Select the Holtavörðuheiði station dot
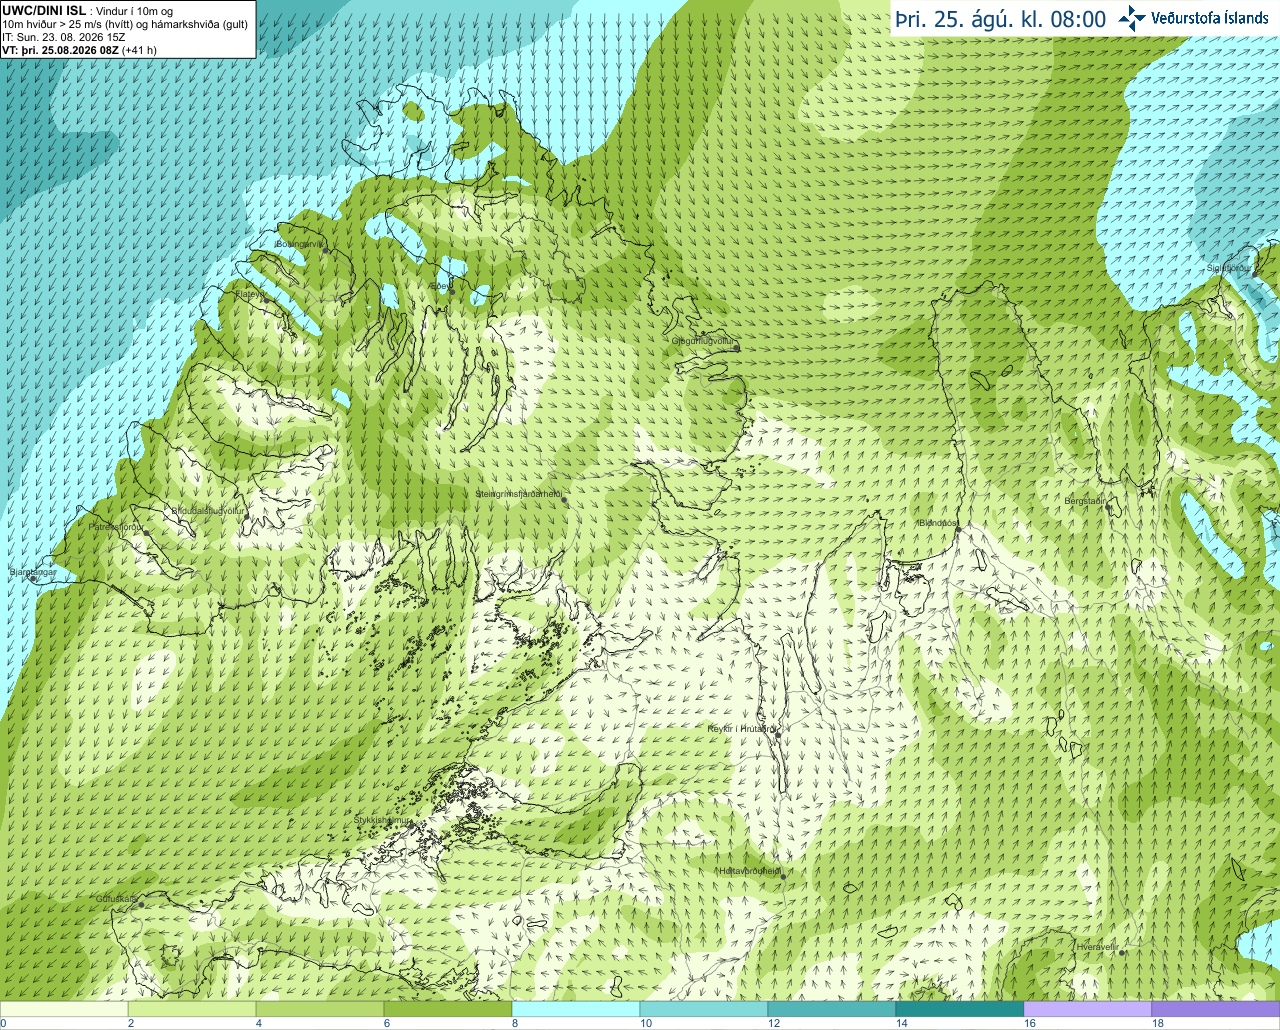 [783, 877]
